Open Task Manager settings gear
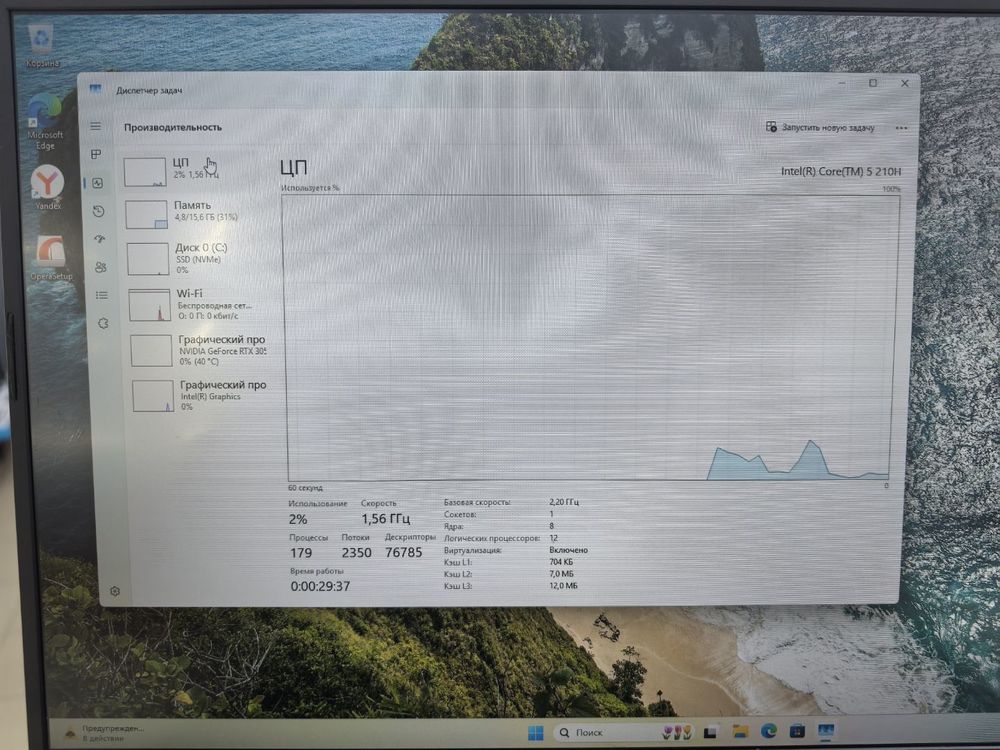 click(x=115, y=591)
